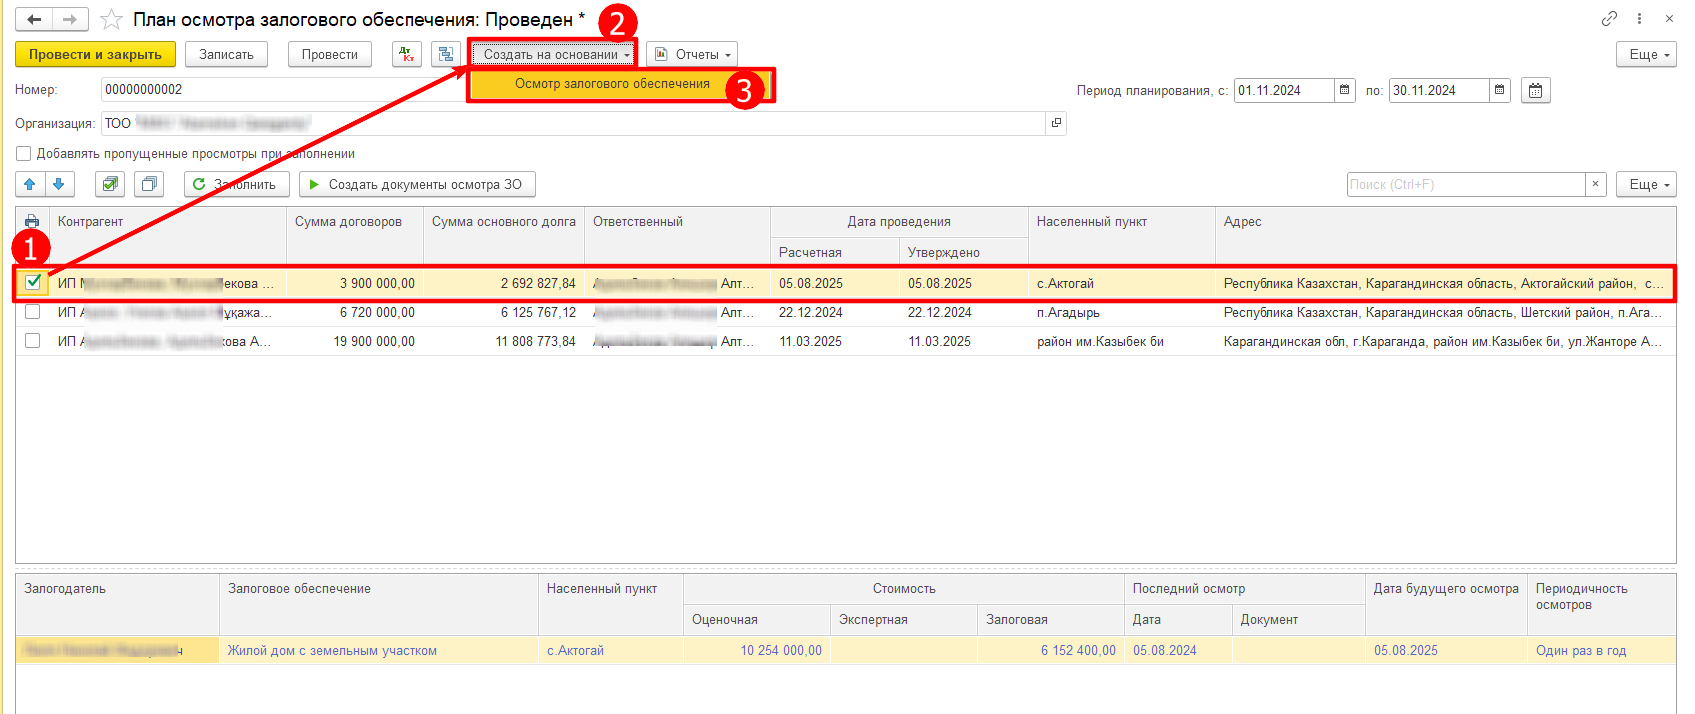Click the Поиск (Ctrl+F) search field
Image resolution: width=1695 pixels, height=714 pixels.
click(1466, 184)
